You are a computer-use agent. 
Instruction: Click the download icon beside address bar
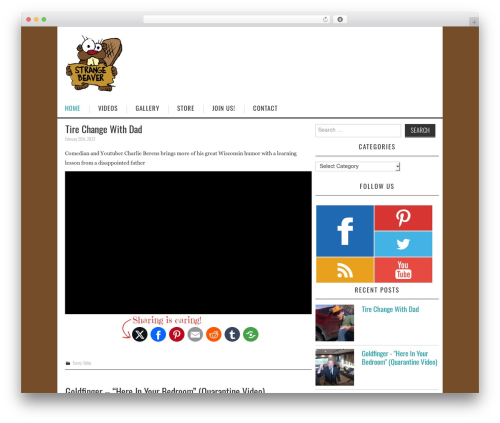click(340, 20)
